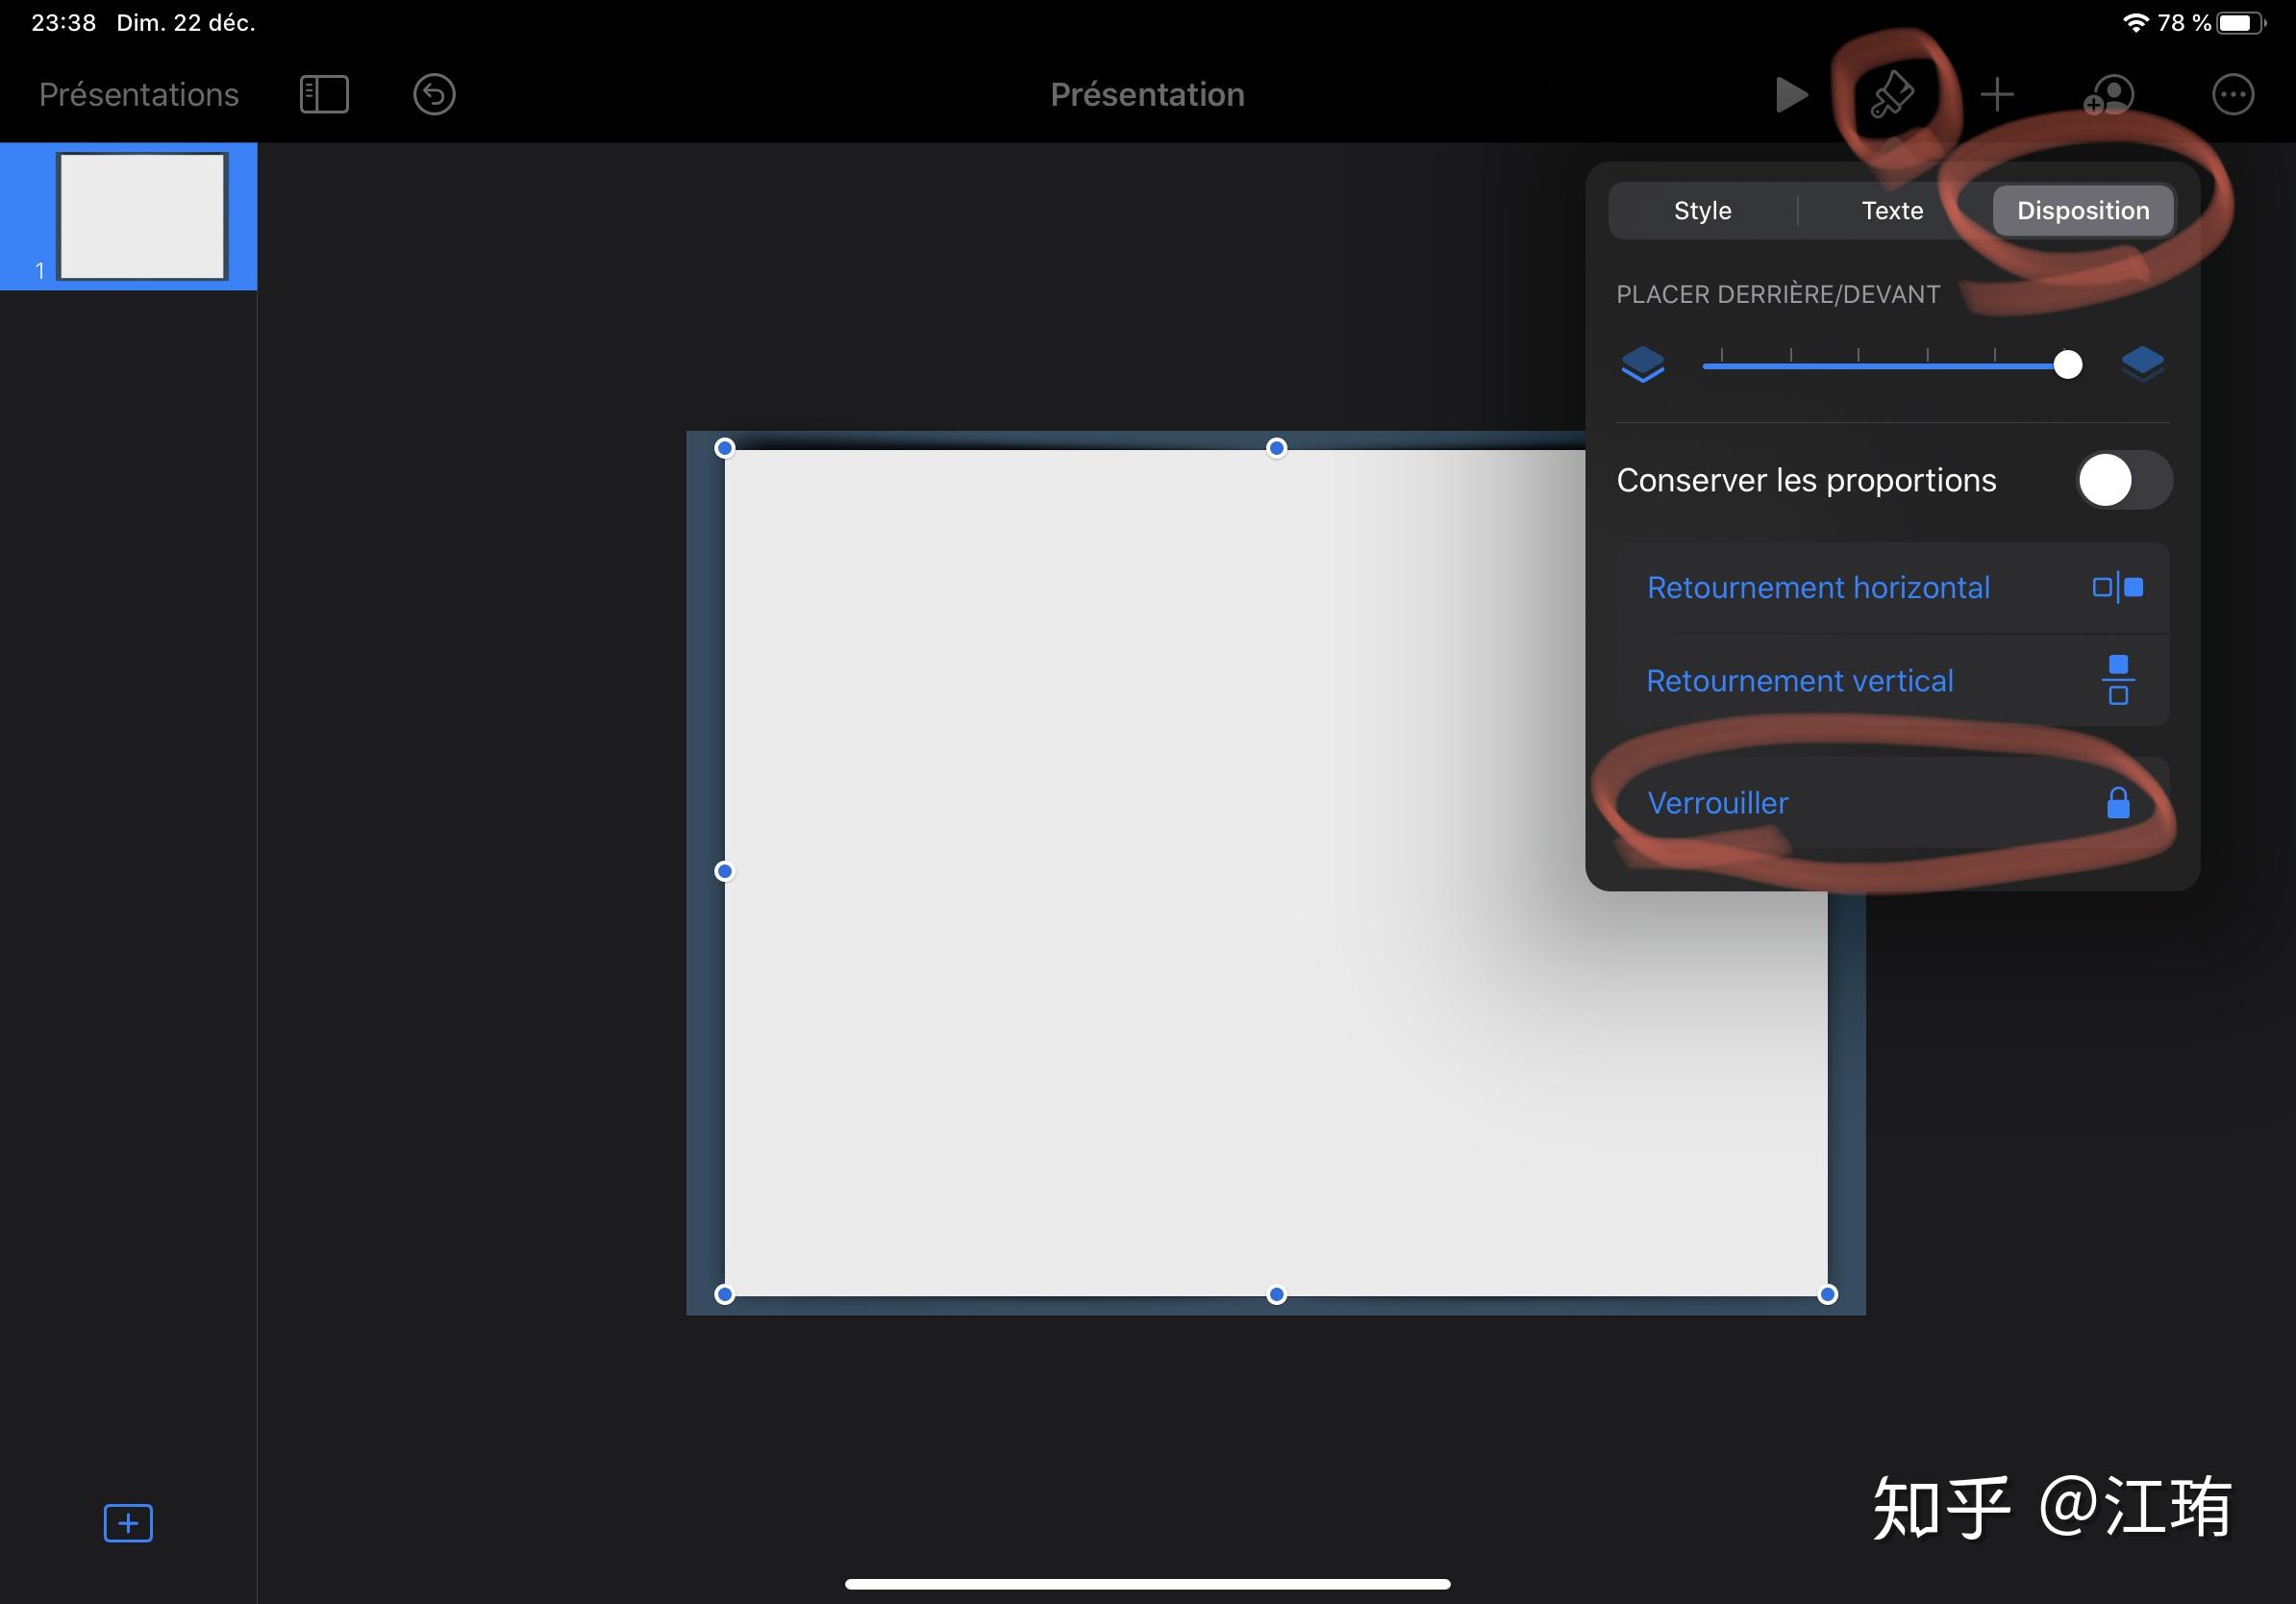This screenshot has width=2296, height=1604.
Task: Tap the undo arrow icon
Action: coord(434,95)
